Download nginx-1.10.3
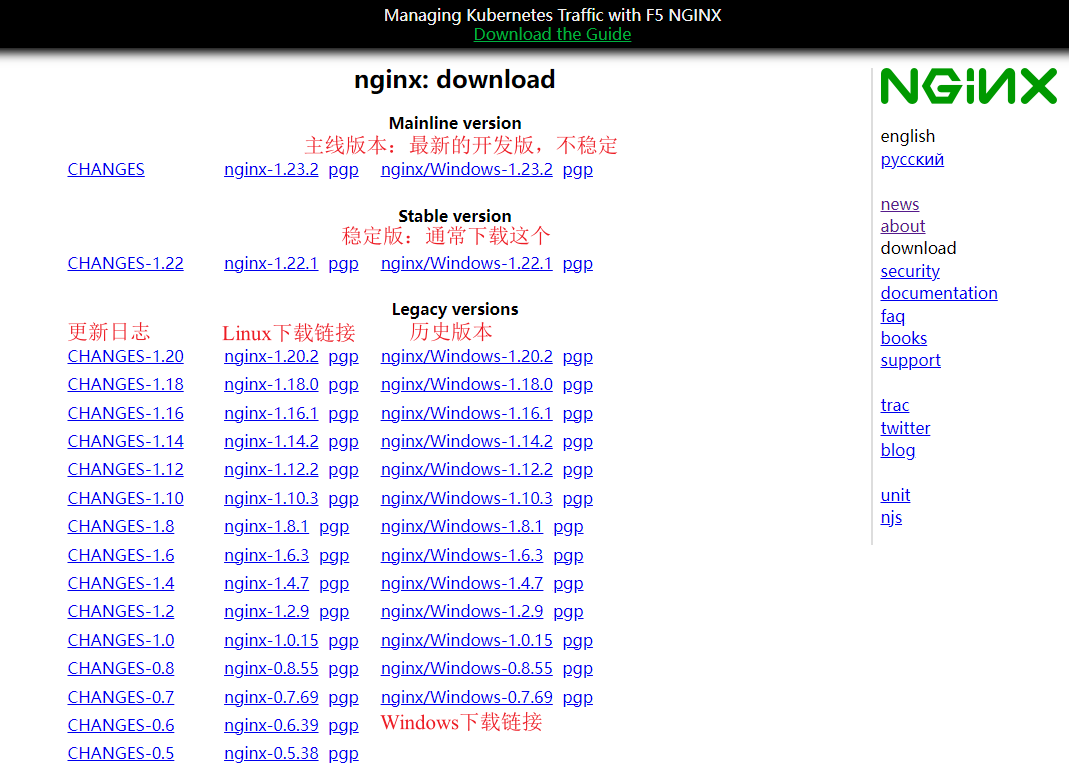1069x774 pixels. pos(271,498)
